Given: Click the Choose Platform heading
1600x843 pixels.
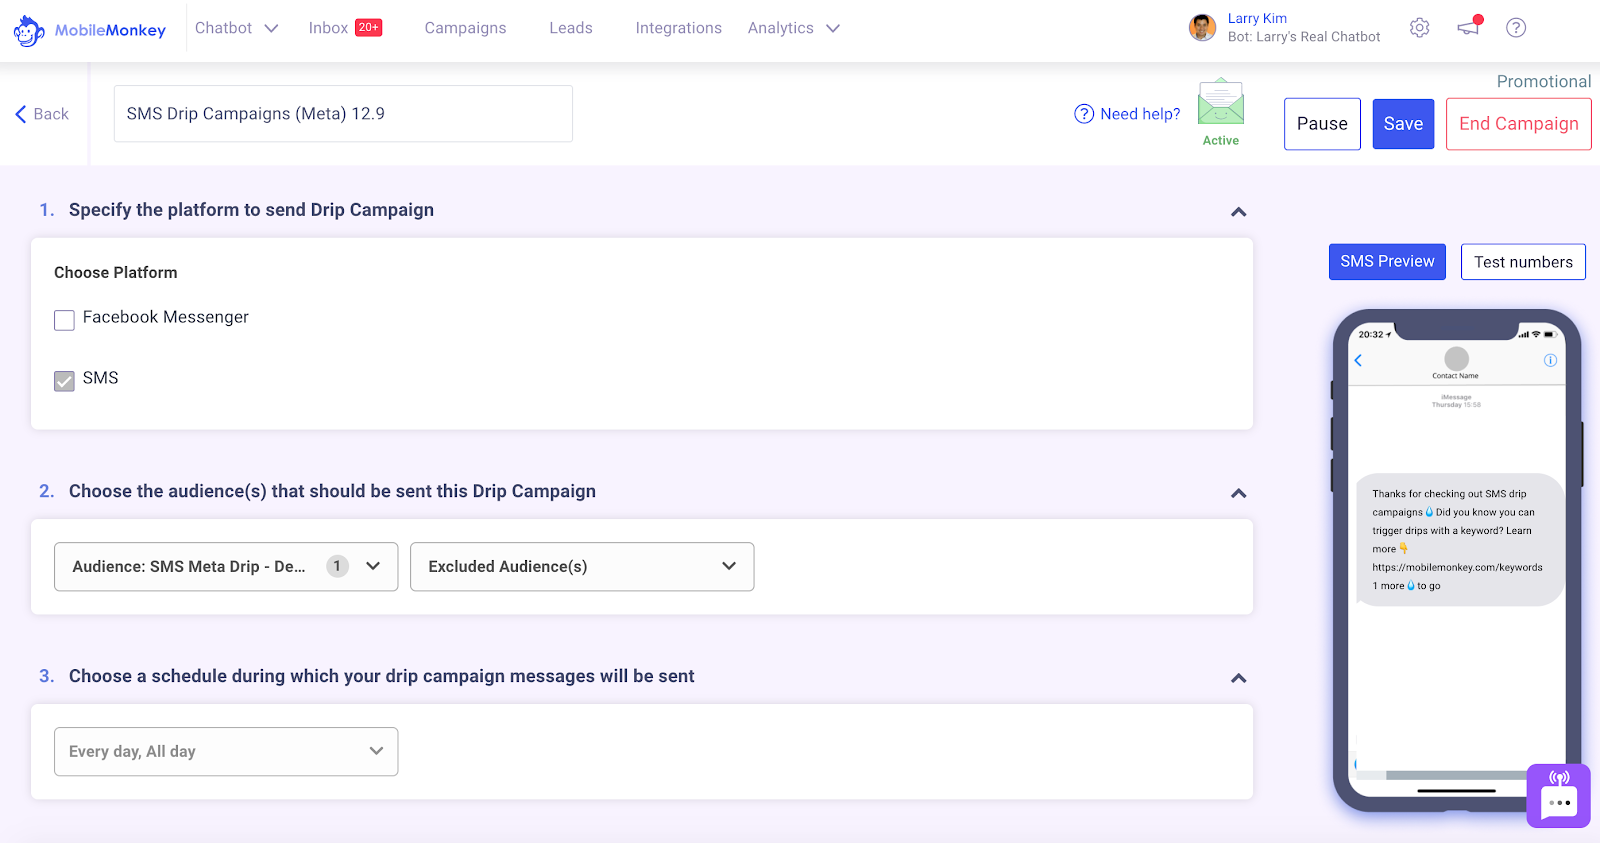Looking at the screenshot, I should (116, 273).
